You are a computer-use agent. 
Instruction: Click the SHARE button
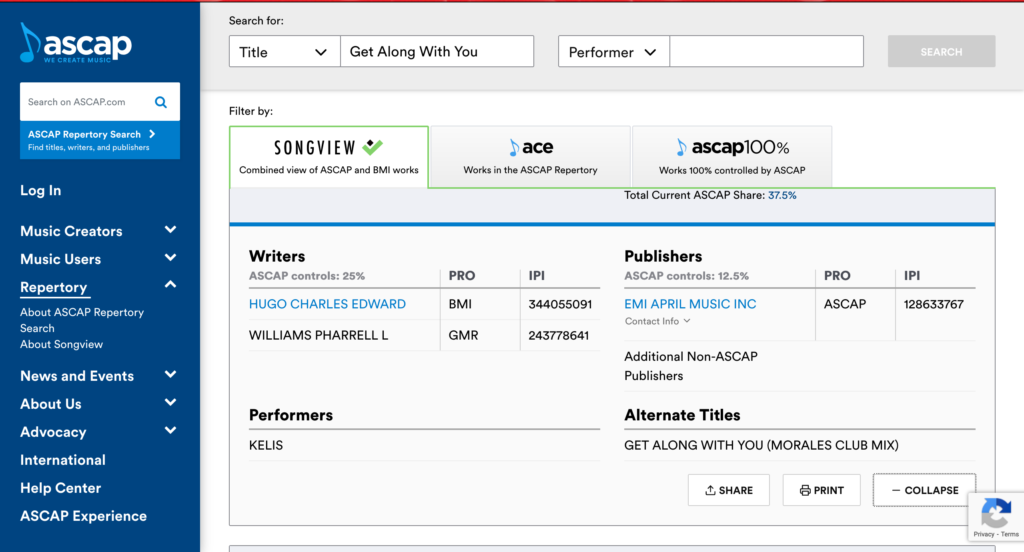(729, 490)
